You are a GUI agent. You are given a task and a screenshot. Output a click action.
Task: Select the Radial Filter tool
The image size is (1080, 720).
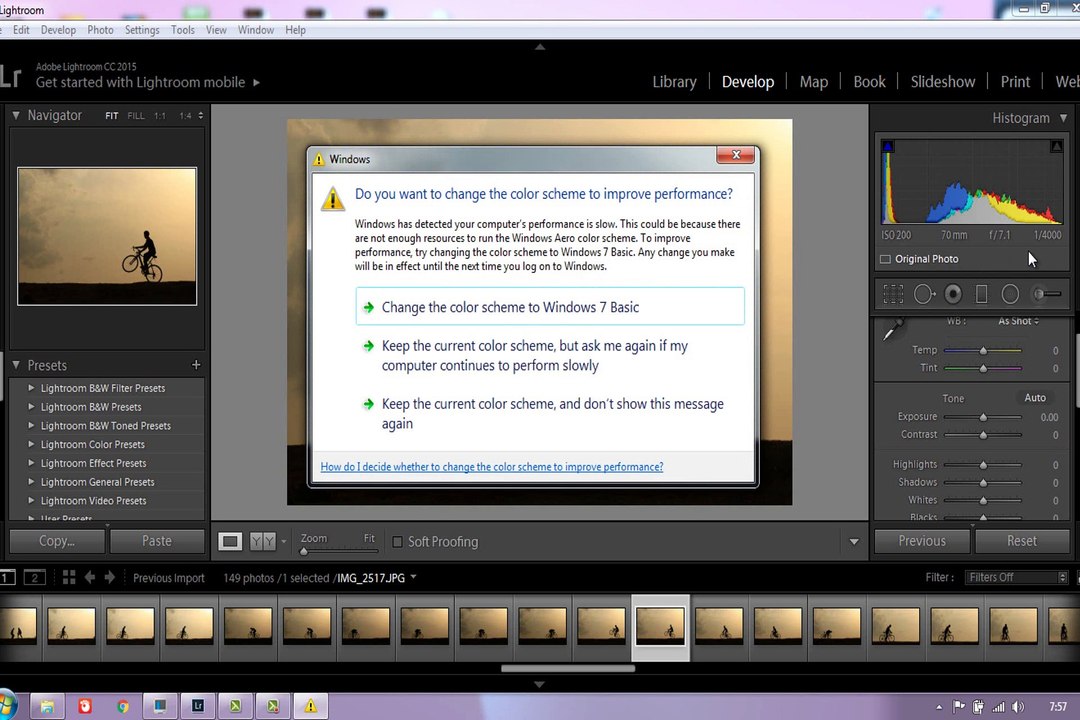click(1010, 294)
